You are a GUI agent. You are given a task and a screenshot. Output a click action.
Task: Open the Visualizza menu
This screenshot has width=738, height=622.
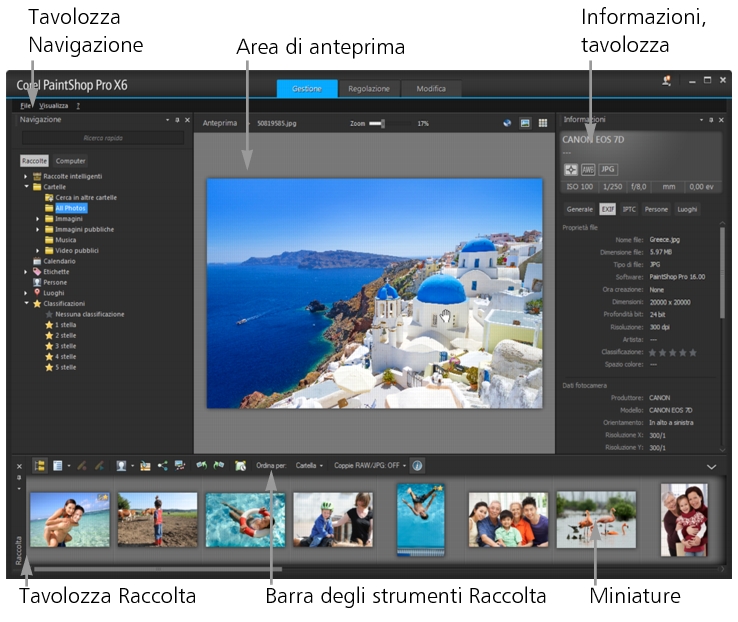coord(54,105)
